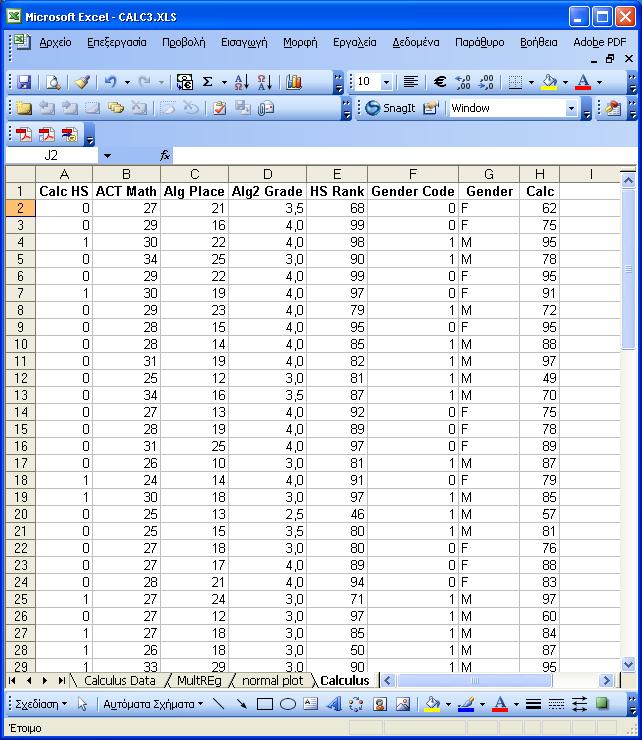Image resolution: width=642 pixels, height=740 pixels.
Task: Select the ACT Math header cell
Action: coord(126,191)
